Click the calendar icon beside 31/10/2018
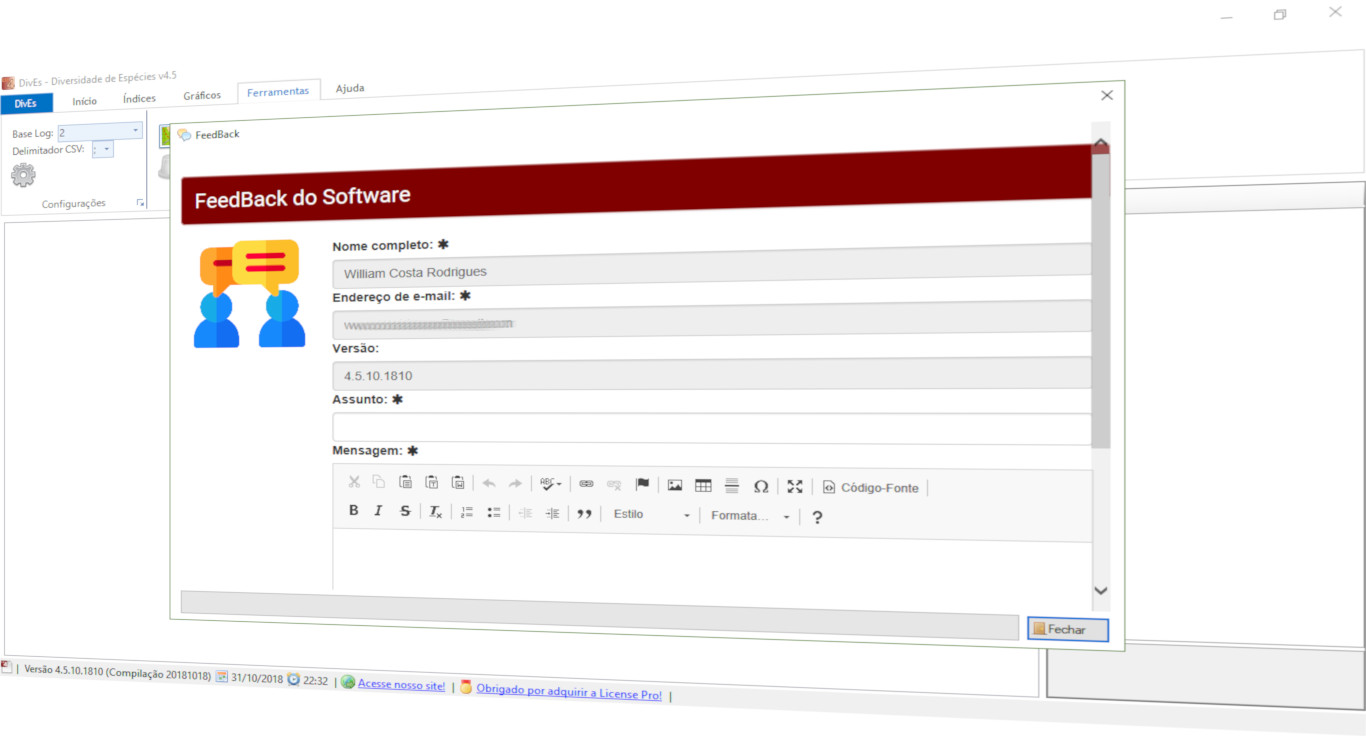 [222, 676]
